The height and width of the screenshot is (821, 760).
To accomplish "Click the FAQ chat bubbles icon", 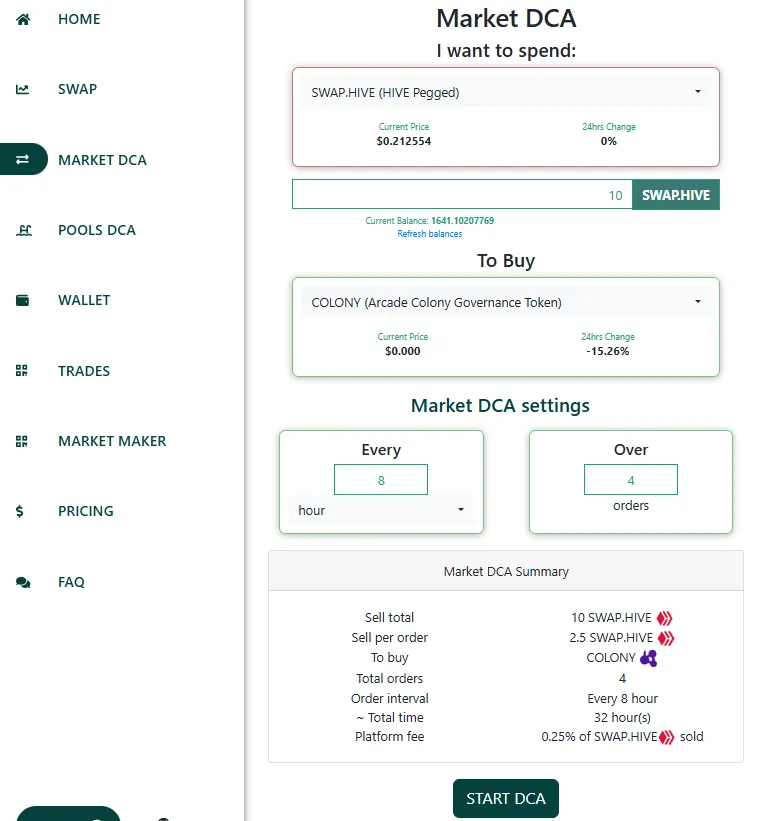I will click(23, 582).
